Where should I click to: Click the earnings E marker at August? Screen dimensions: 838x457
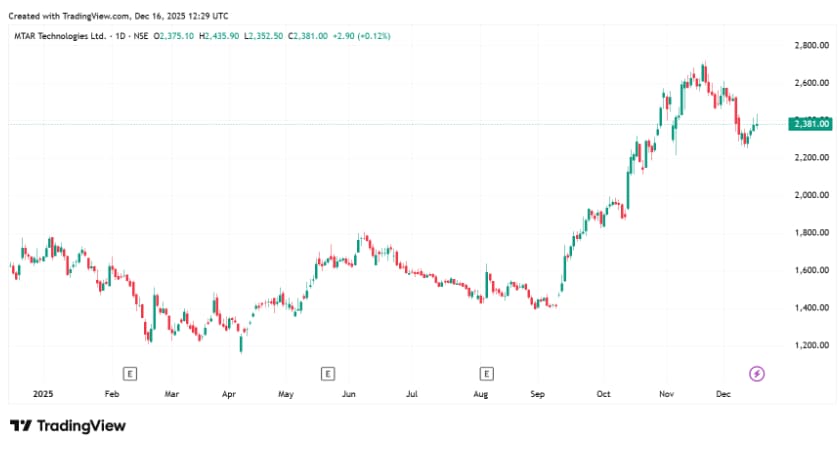coord(486,374)
